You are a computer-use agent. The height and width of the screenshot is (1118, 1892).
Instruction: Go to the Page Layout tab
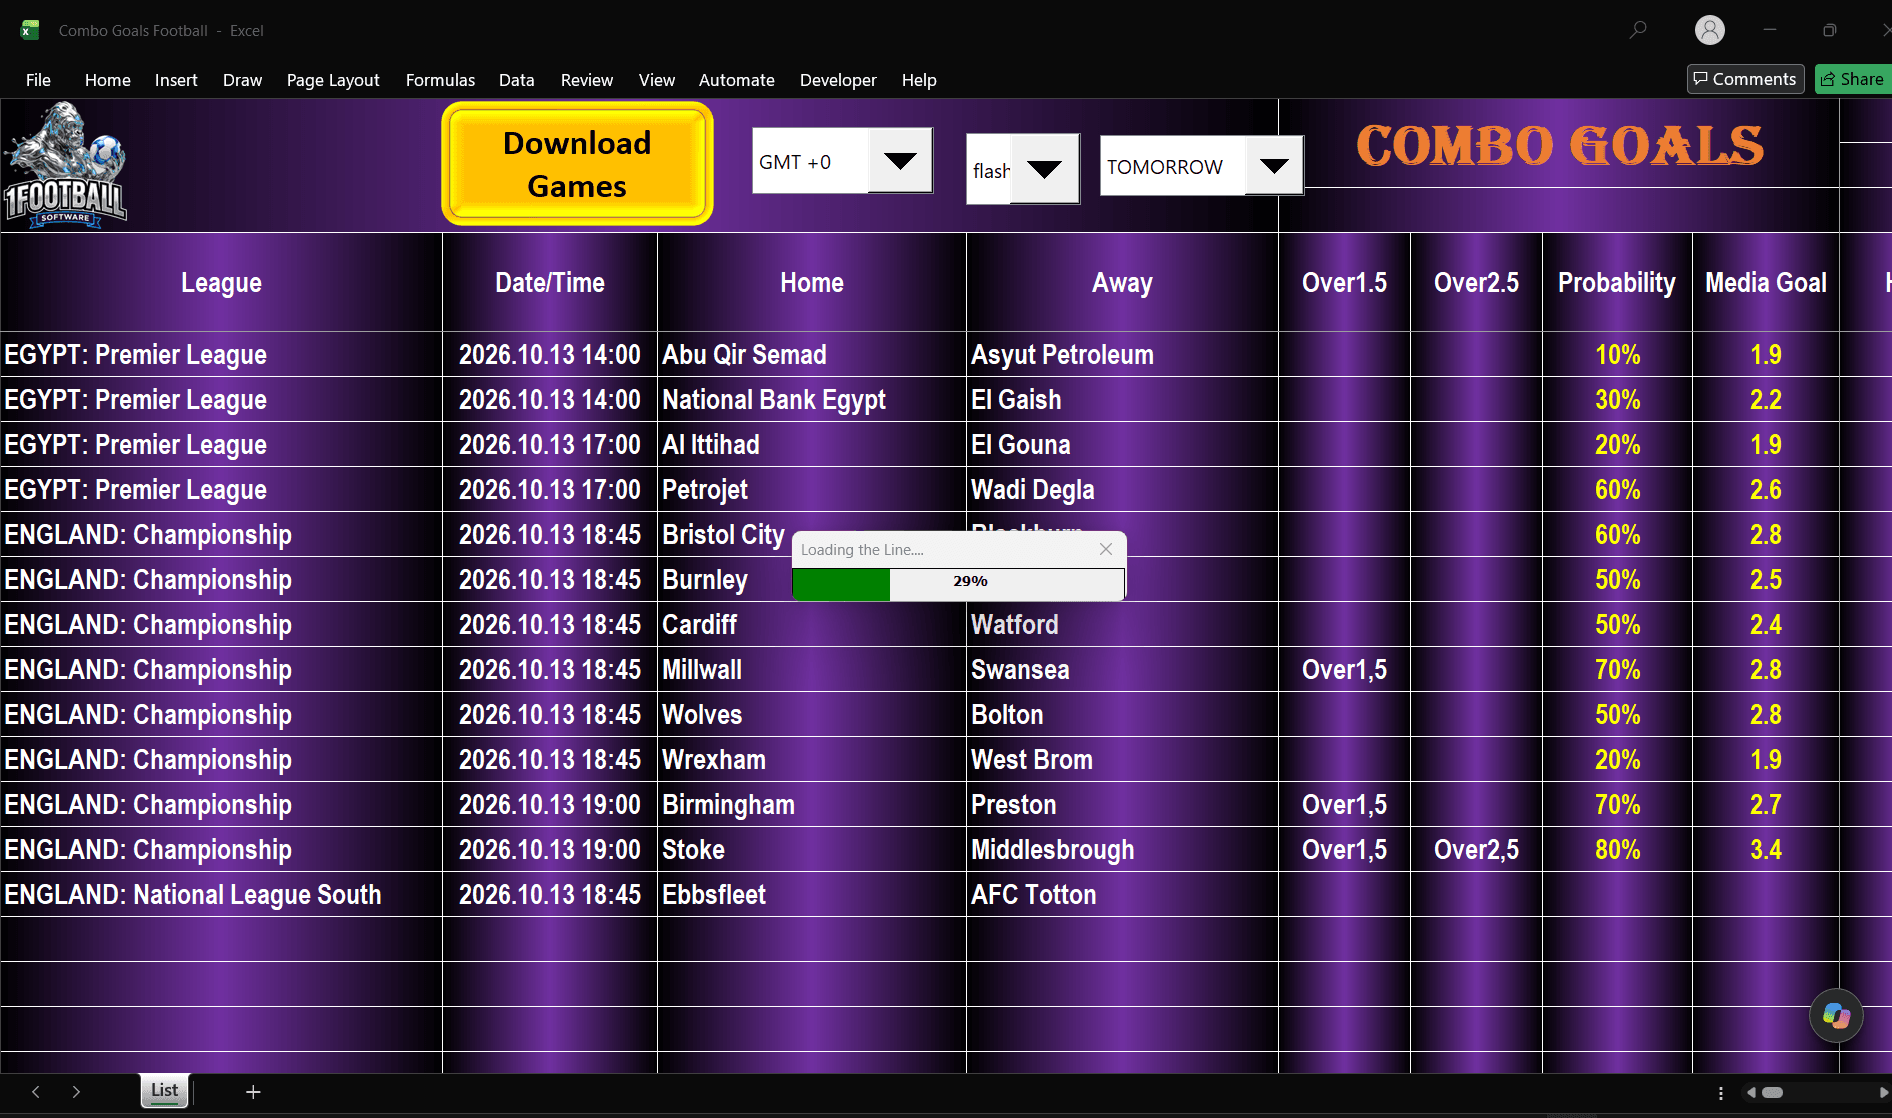coord(333,80)
